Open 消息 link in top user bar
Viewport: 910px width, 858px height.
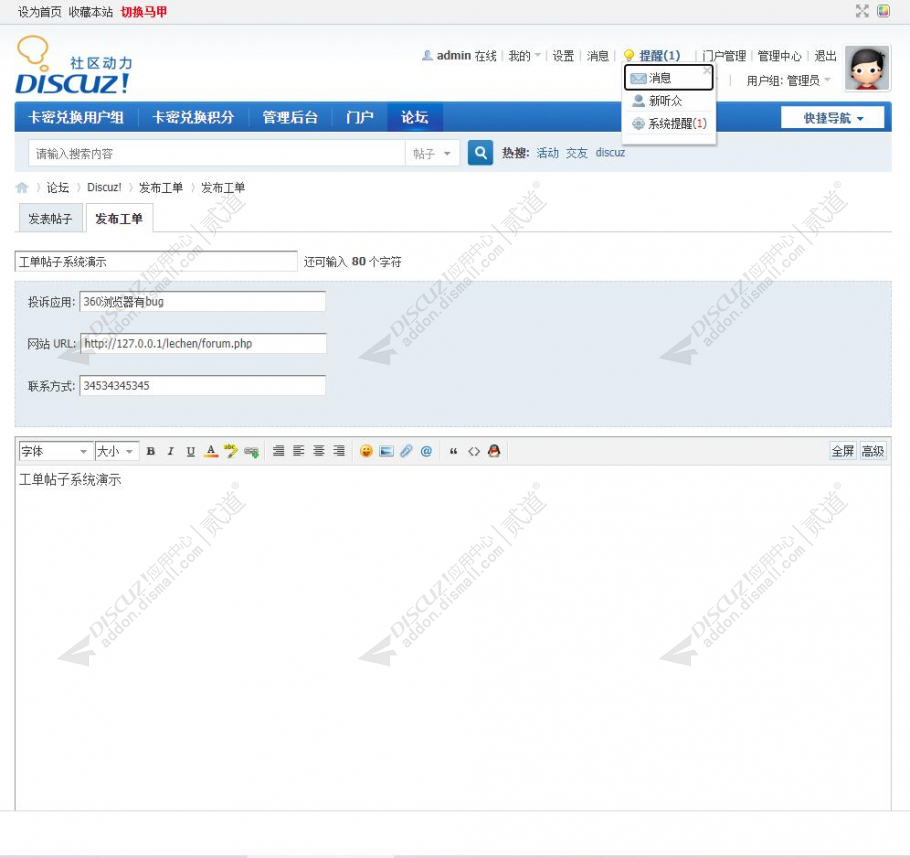tap(597, 55)
